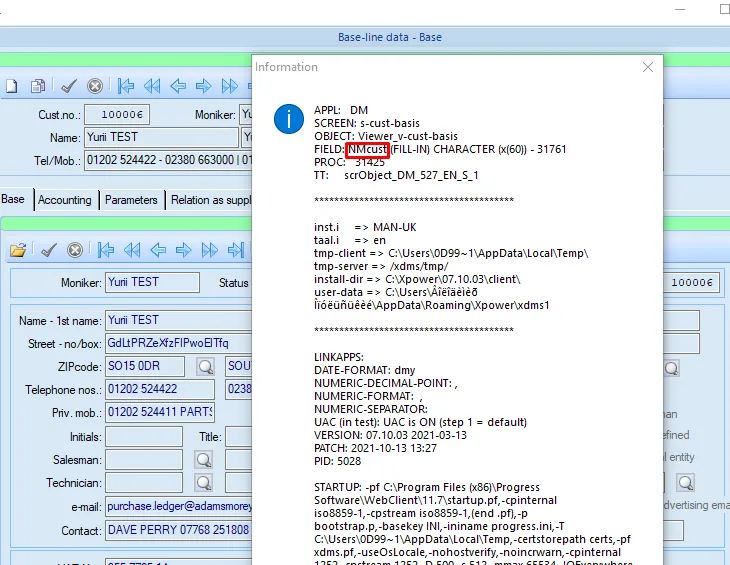730x565 pixels.
Task: Click the PID: 5028 line
Action: click(338, 461)
